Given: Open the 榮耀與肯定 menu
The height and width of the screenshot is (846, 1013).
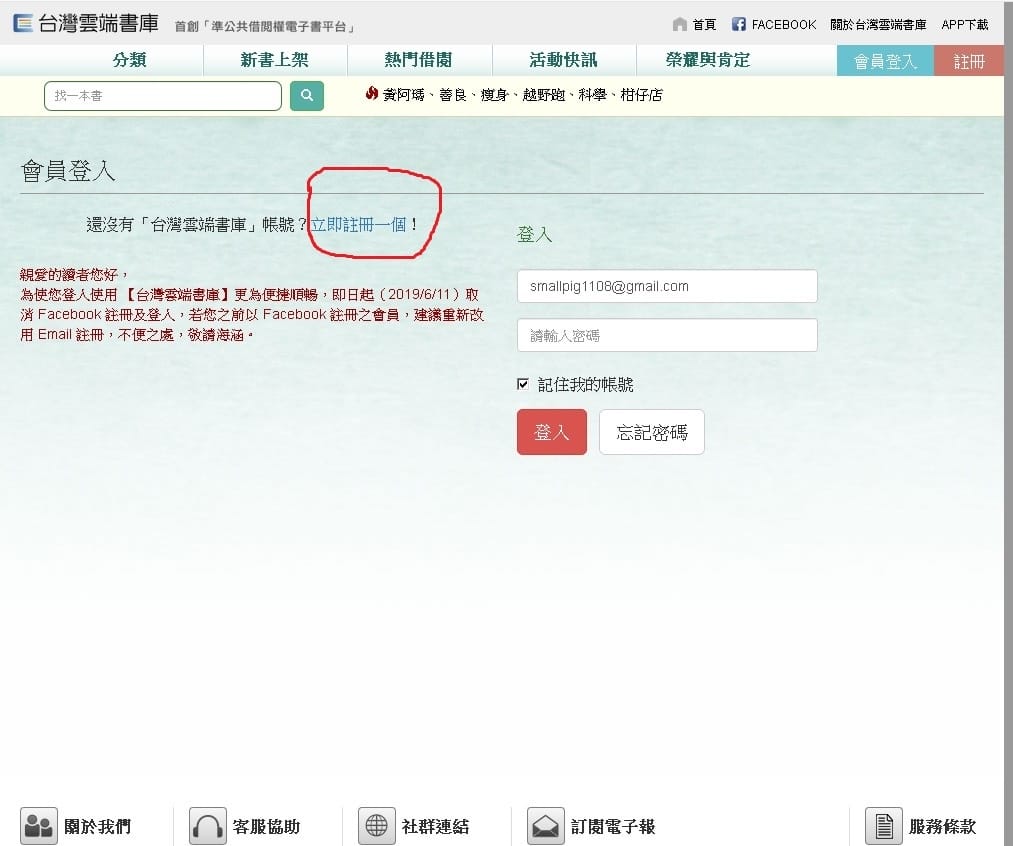Looking at the screenshot, I should click(x=707, y=60).
